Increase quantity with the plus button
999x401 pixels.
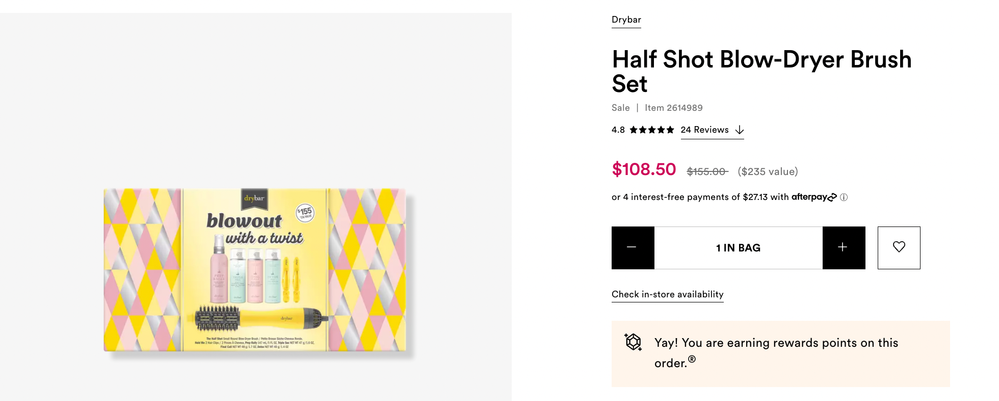[843, 248]
